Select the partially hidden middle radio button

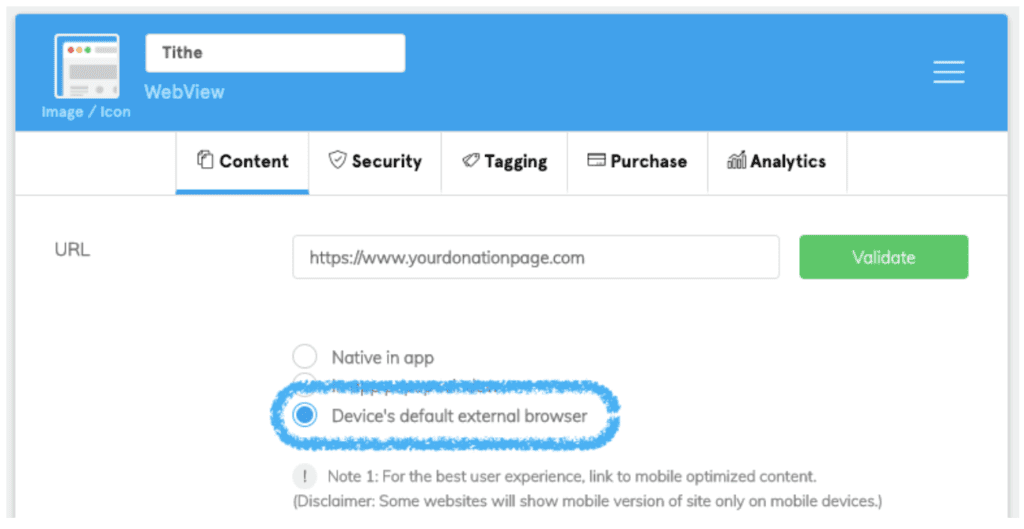click(x=304, y=382)
